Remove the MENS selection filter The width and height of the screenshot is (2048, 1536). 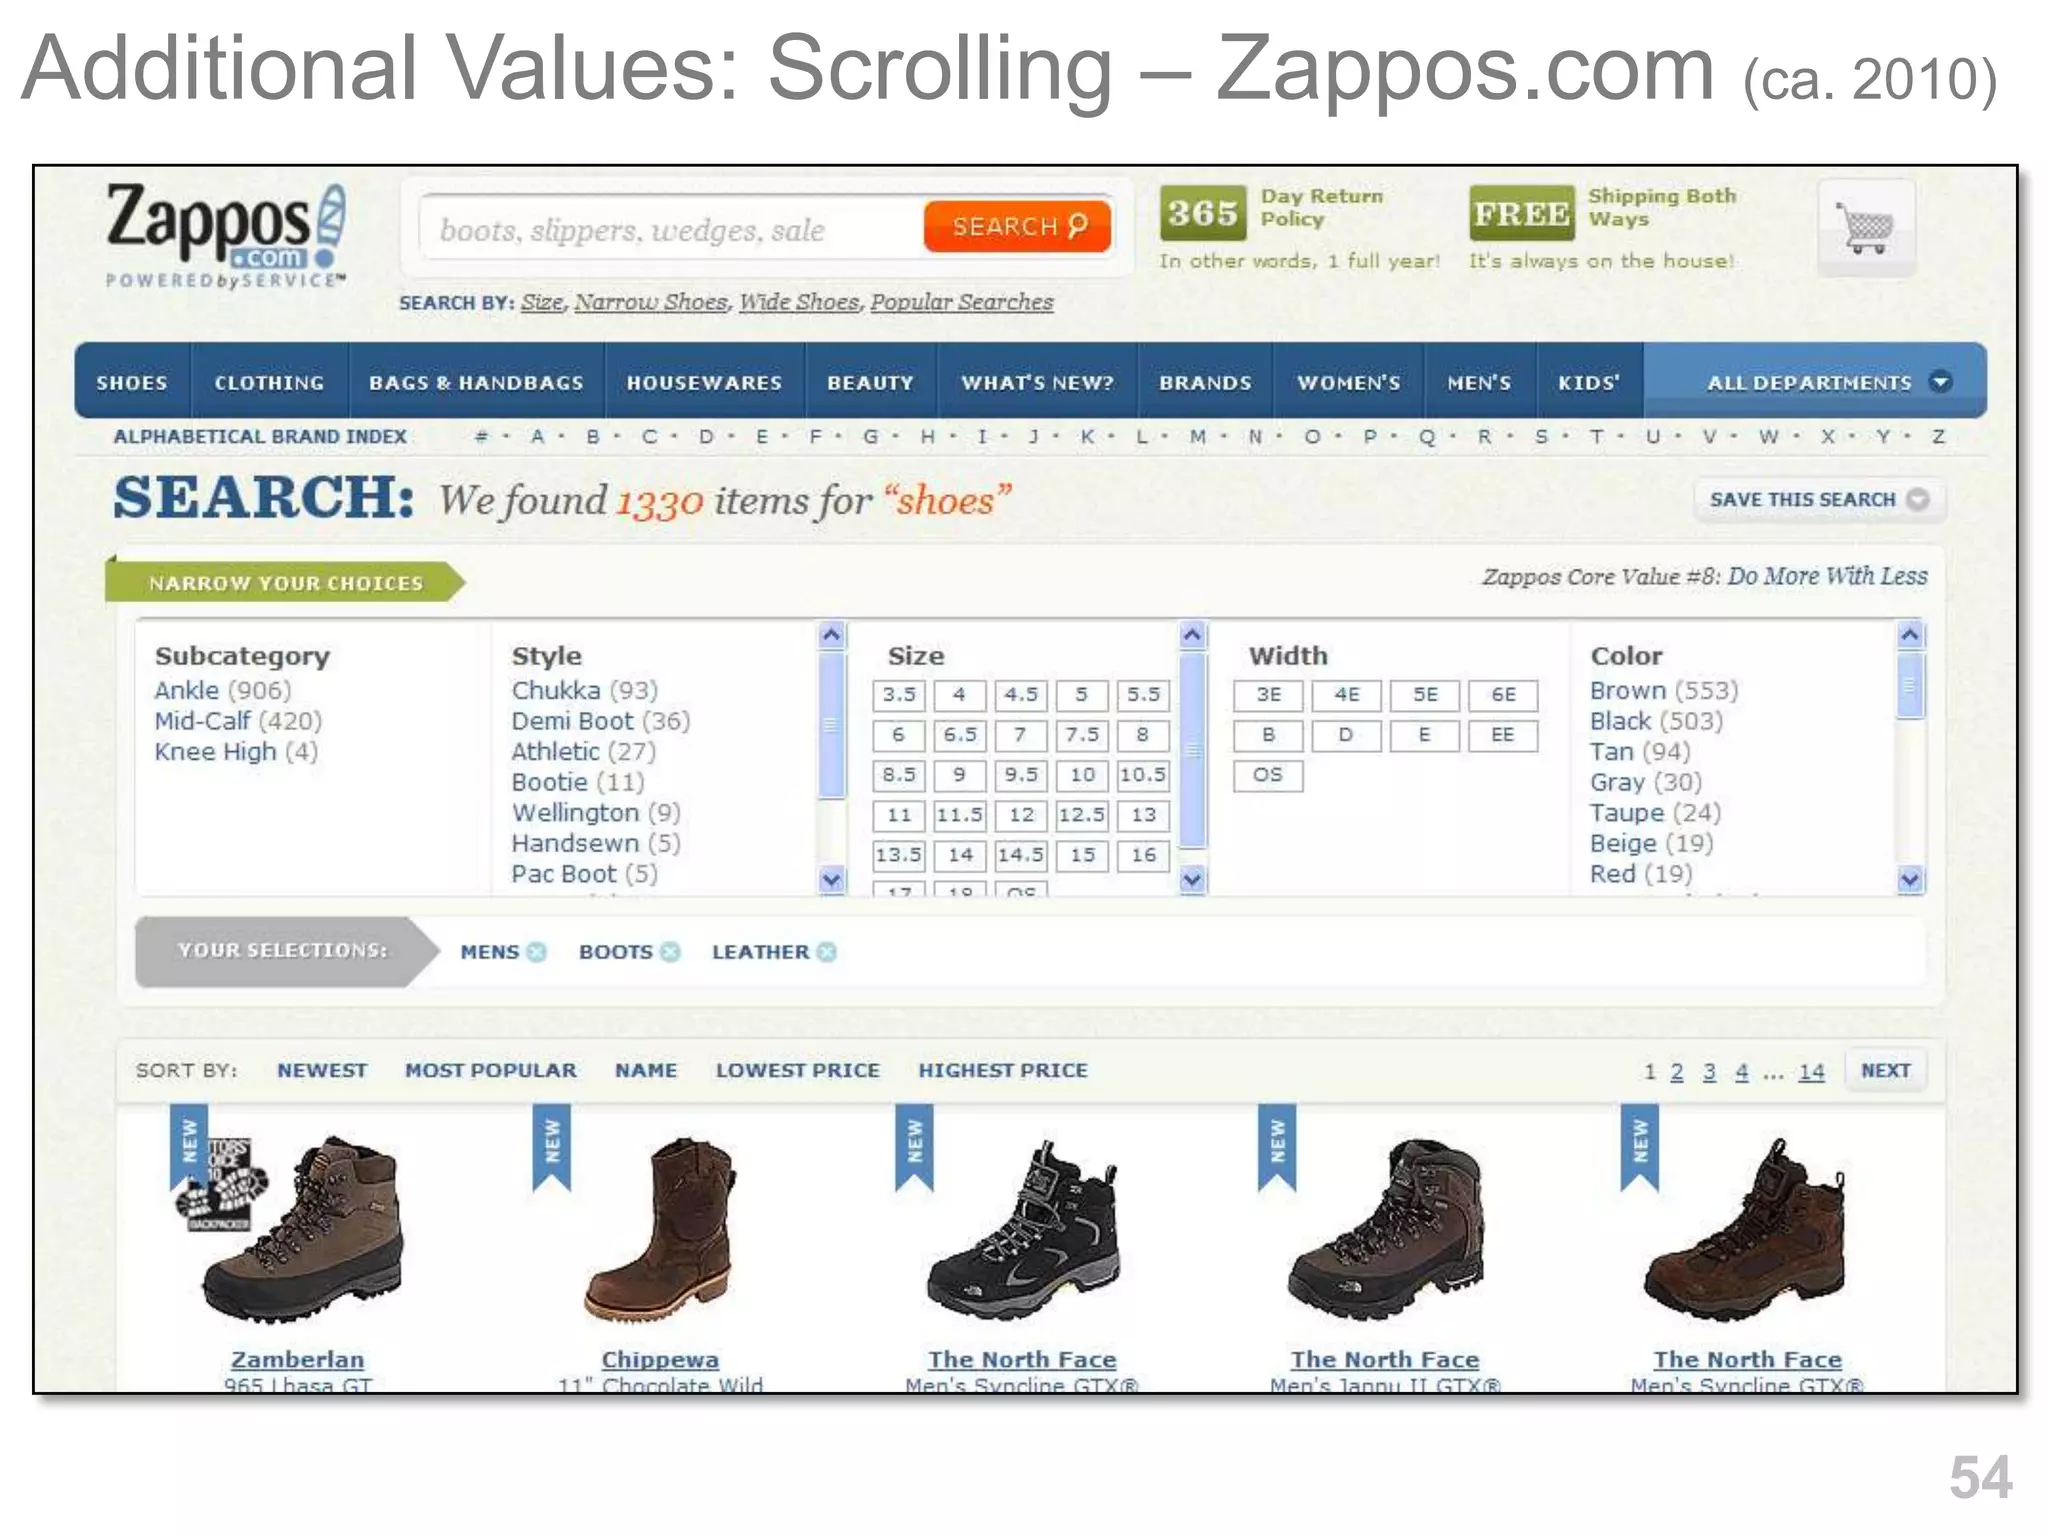(x=536, y=952)
